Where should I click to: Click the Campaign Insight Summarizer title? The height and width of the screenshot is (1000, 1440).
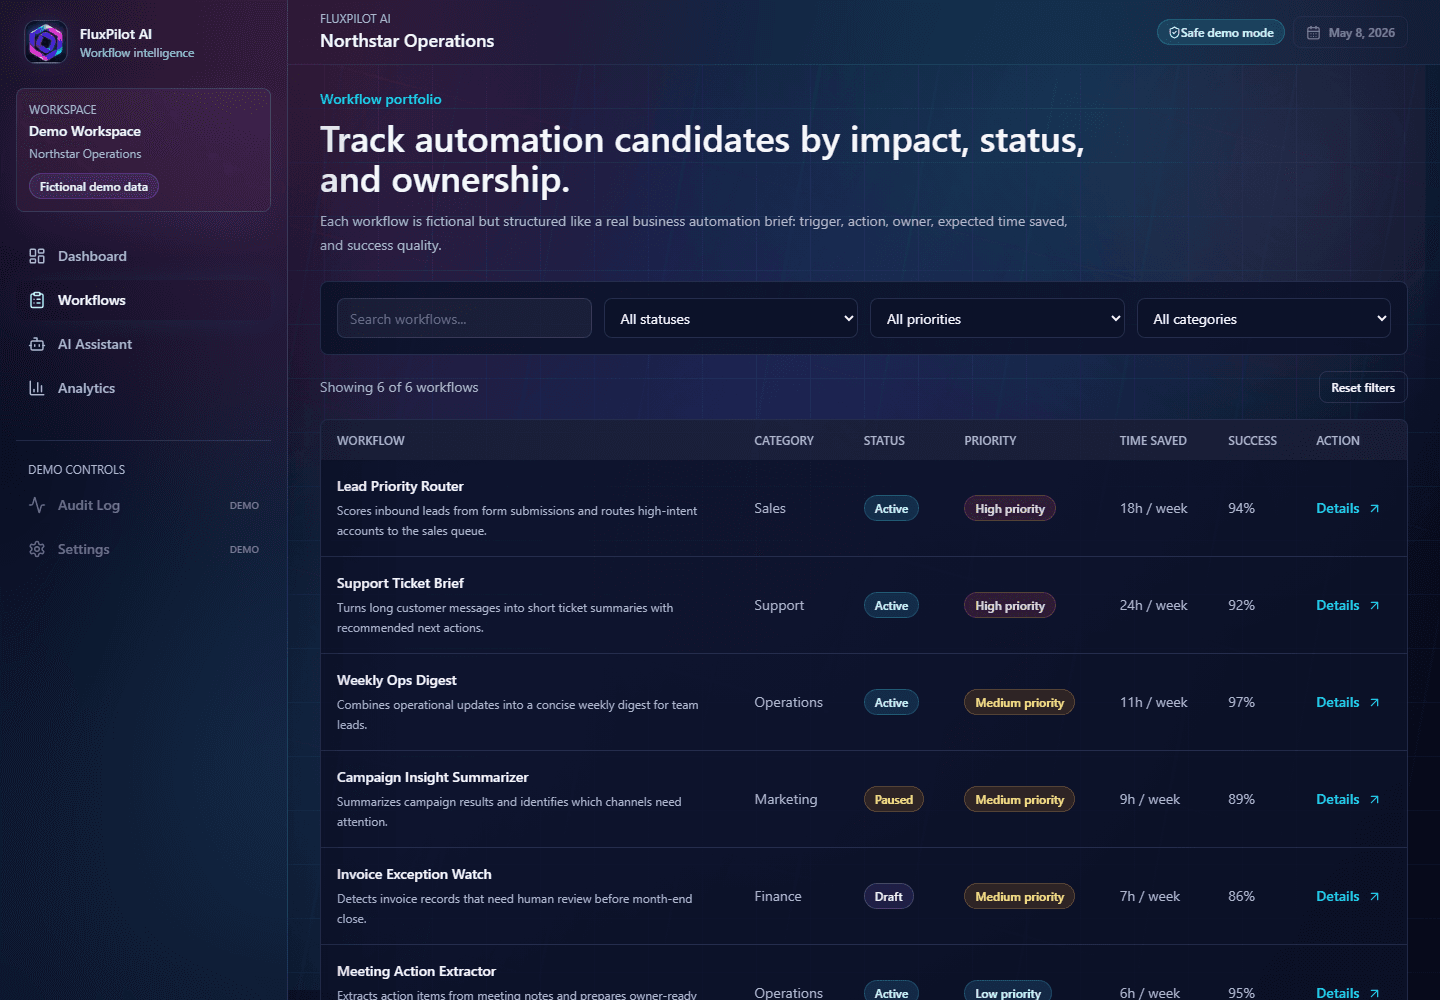(432, 777)
